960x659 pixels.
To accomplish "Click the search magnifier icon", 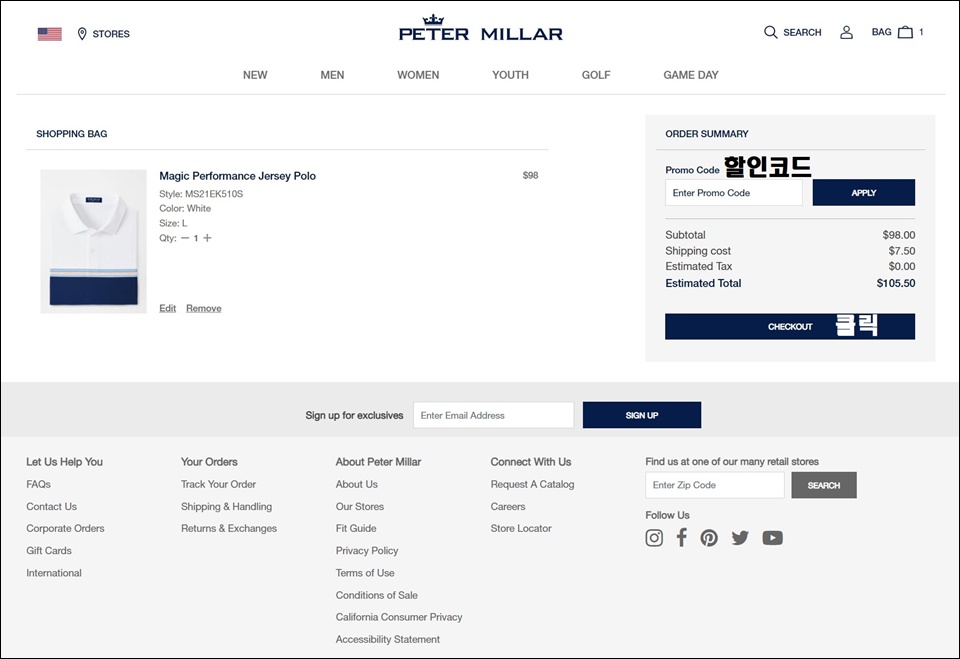I will 770,32.
